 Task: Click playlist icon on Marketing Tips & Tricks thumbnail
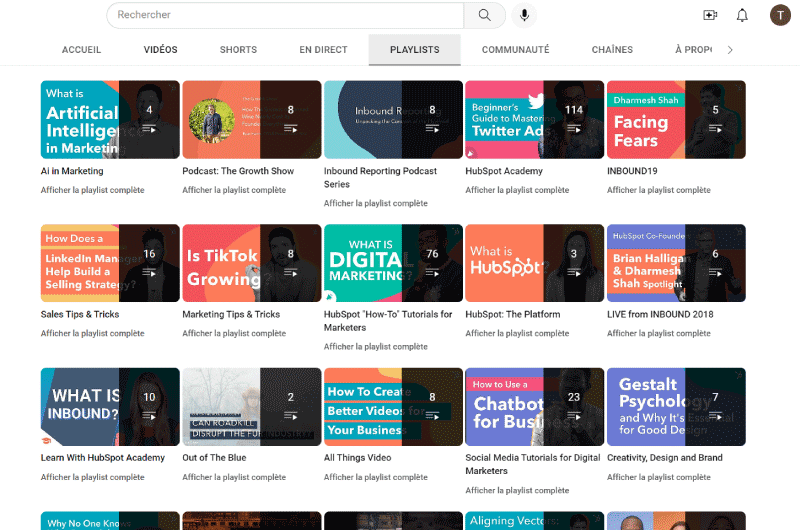290,273
